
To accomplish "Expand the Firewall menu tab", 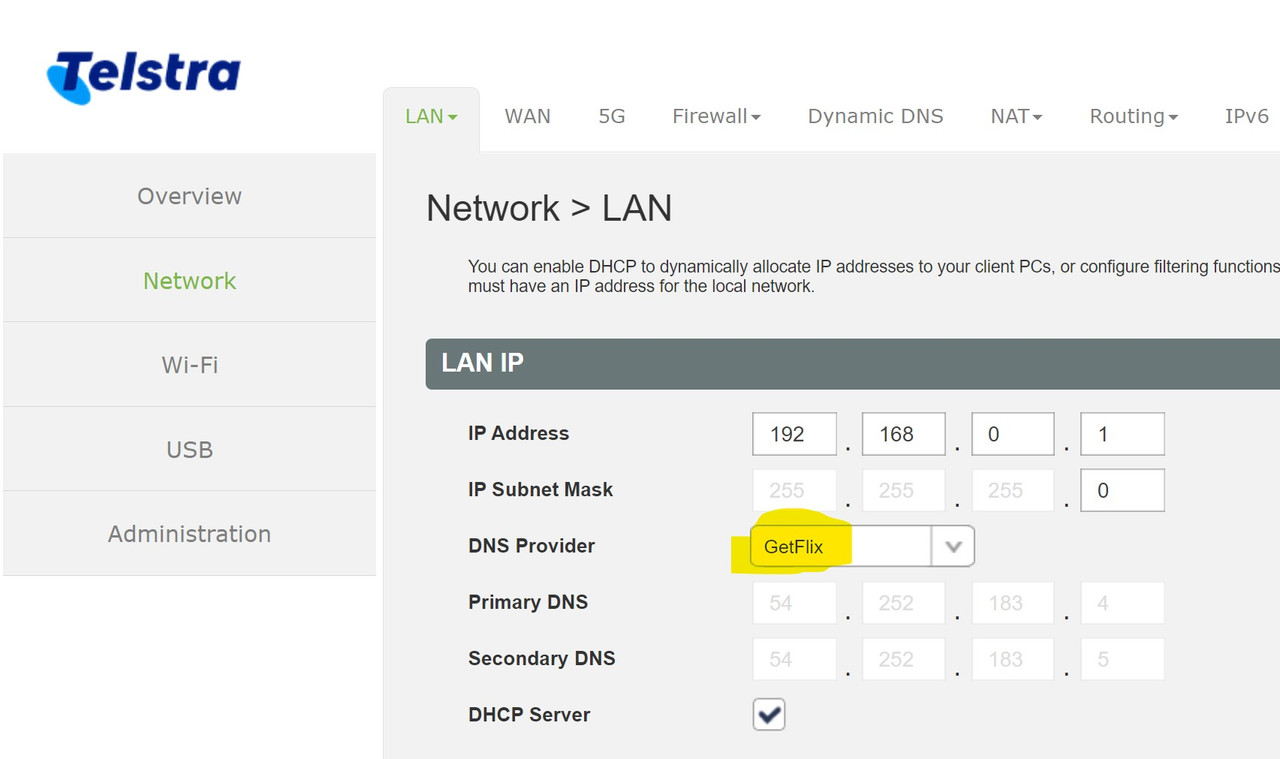I will (x=716, y=116).
